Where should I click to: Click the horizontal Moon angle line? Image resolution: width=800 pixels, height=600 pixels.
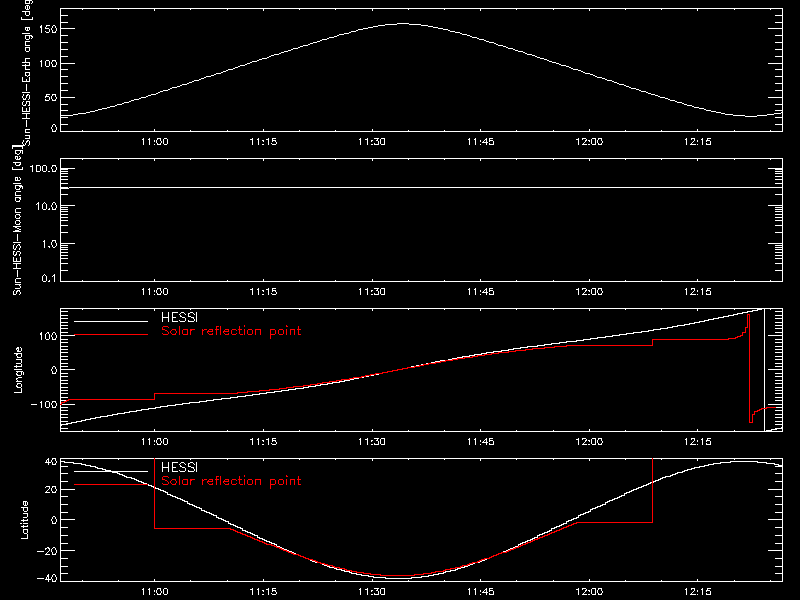click(421, 188)
